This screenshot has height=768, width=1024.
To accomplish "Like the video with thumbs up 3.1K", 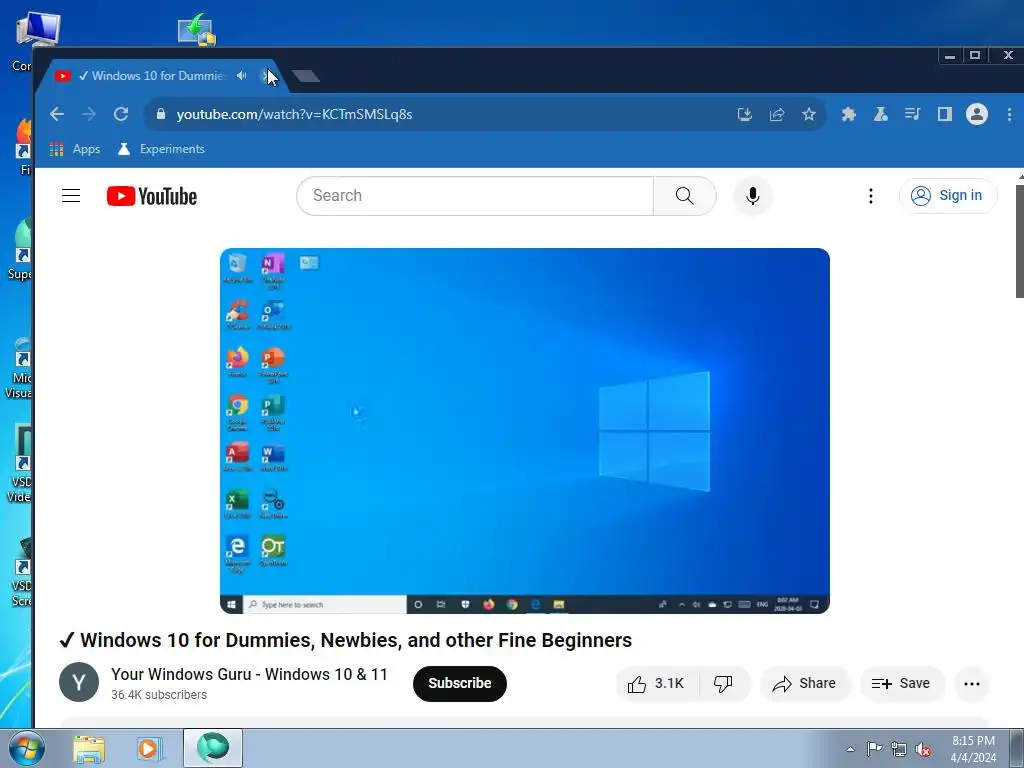I will 657,683.
